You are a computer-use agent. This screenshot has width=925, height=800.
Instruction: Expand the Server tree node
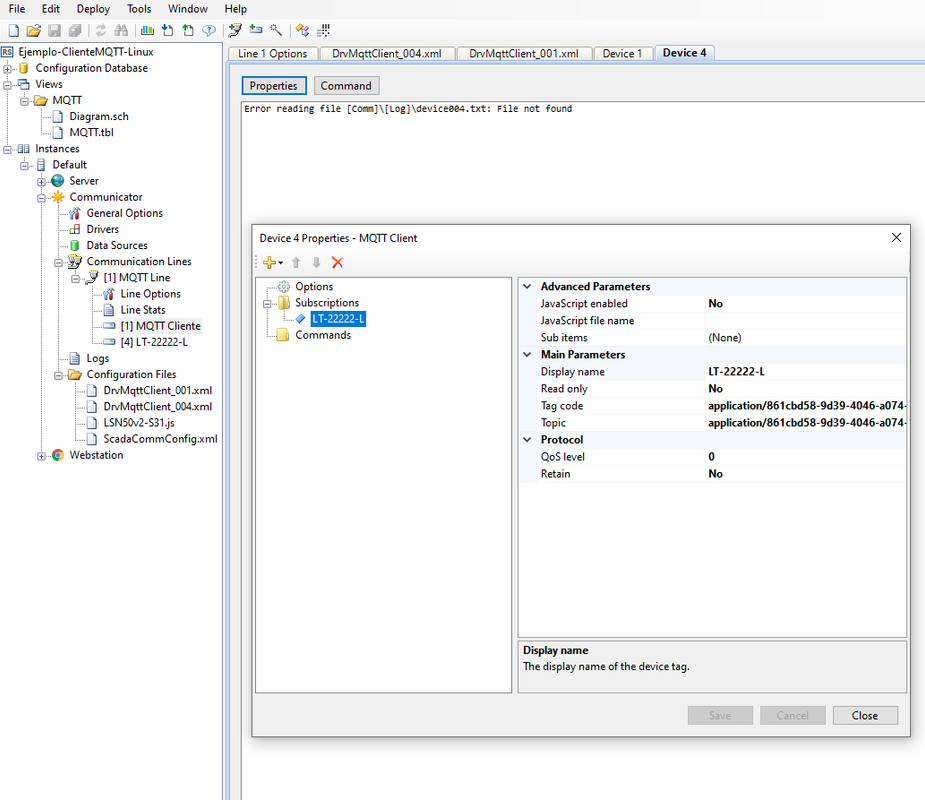pyautogui.click(x=41, y=181)
